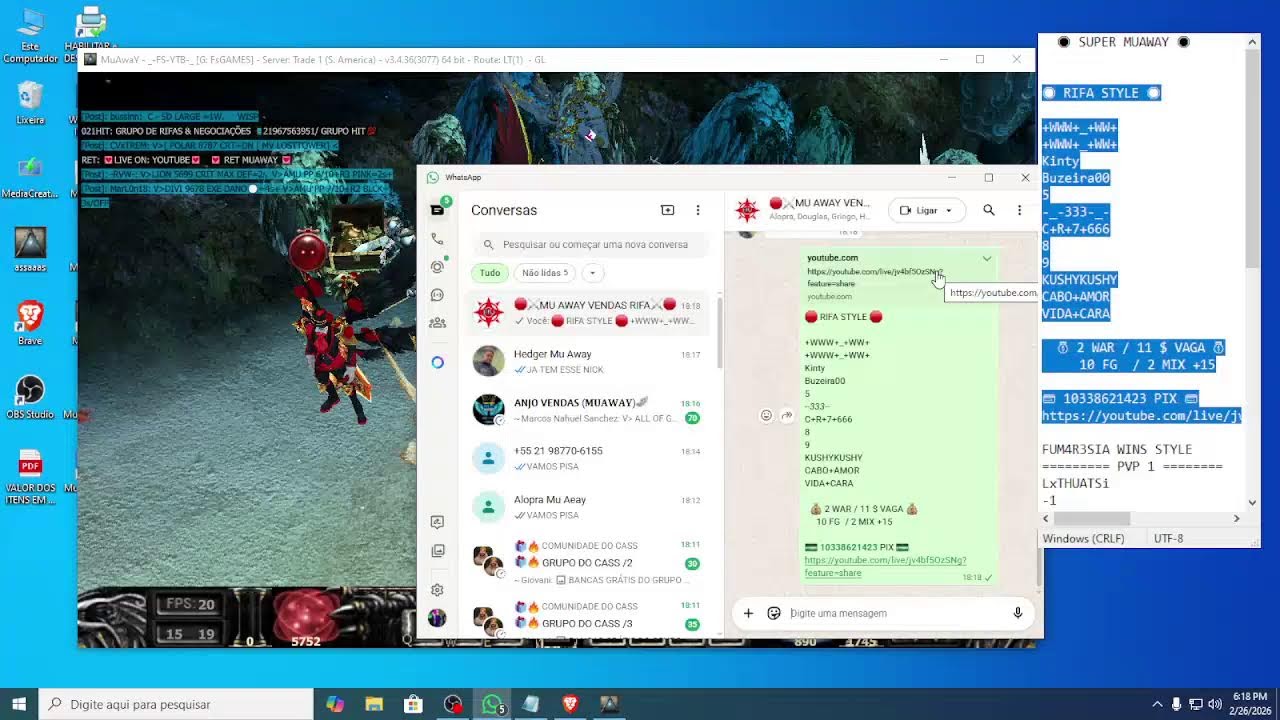This screenshot has width=1280, height=720.
Task: Record voice message with microphone icon
Action: (1017, 613)
